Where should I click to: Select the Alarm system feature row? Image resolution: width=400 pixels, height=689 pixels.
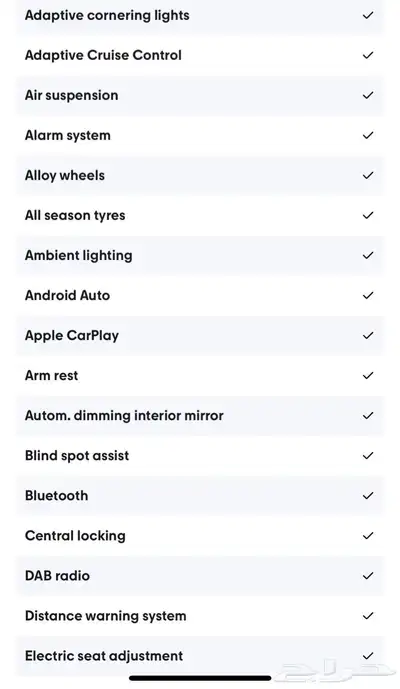[x=200, y=135]
